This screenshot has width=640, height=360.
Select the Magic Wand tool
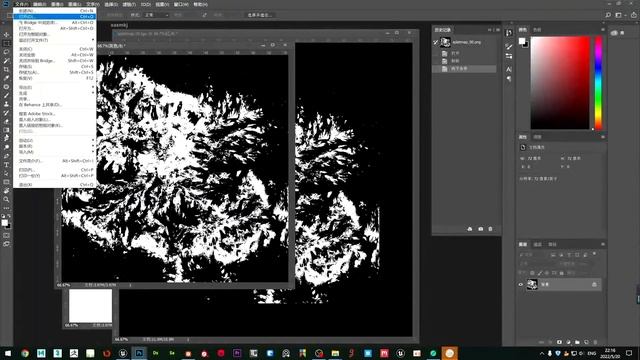6,60
